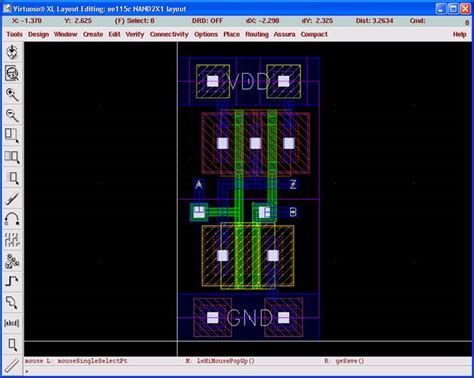Select the A pin label in the layout

pyautogui.click(x=198, y=184)
